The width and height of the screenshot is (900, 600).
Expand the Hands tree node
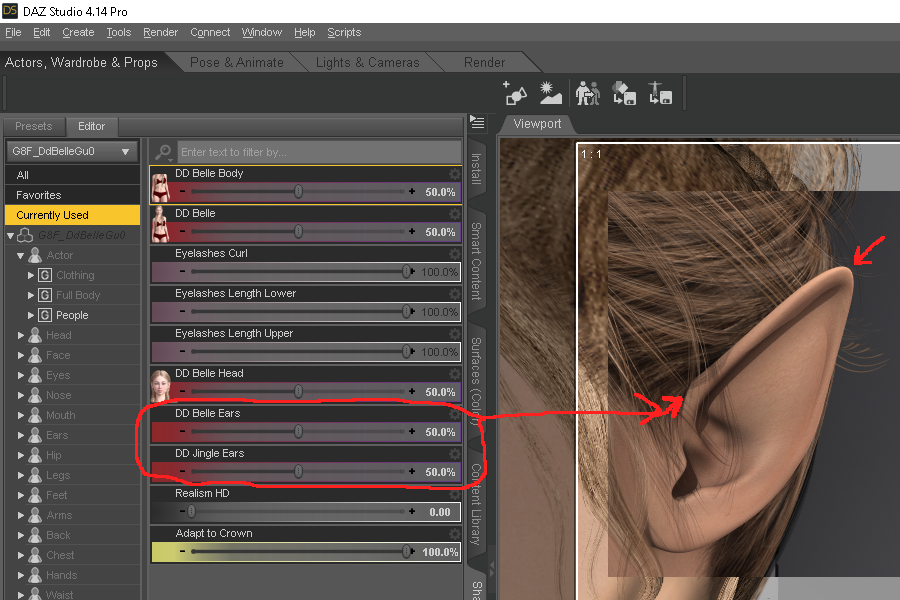[x=21, y=575]
